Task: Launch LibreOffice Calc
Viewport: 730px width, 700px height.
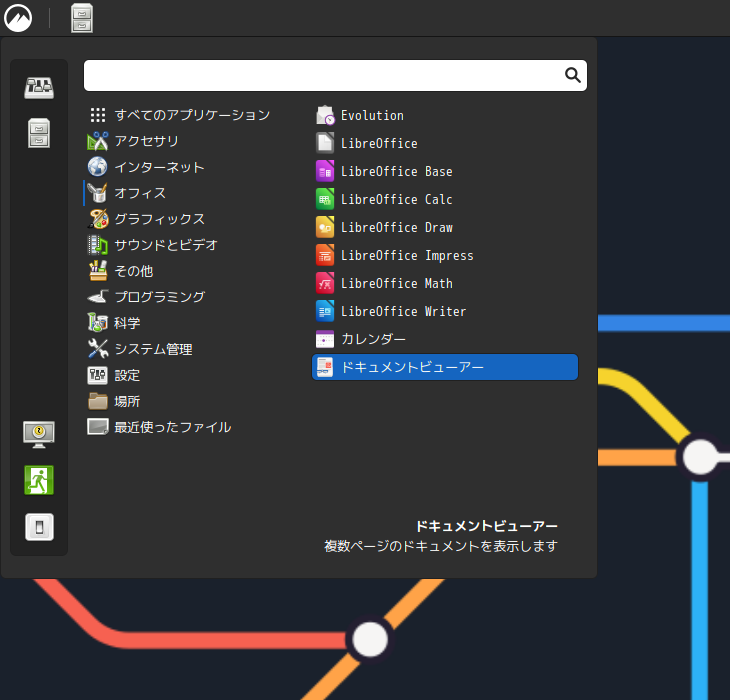Action: [445, 199]
